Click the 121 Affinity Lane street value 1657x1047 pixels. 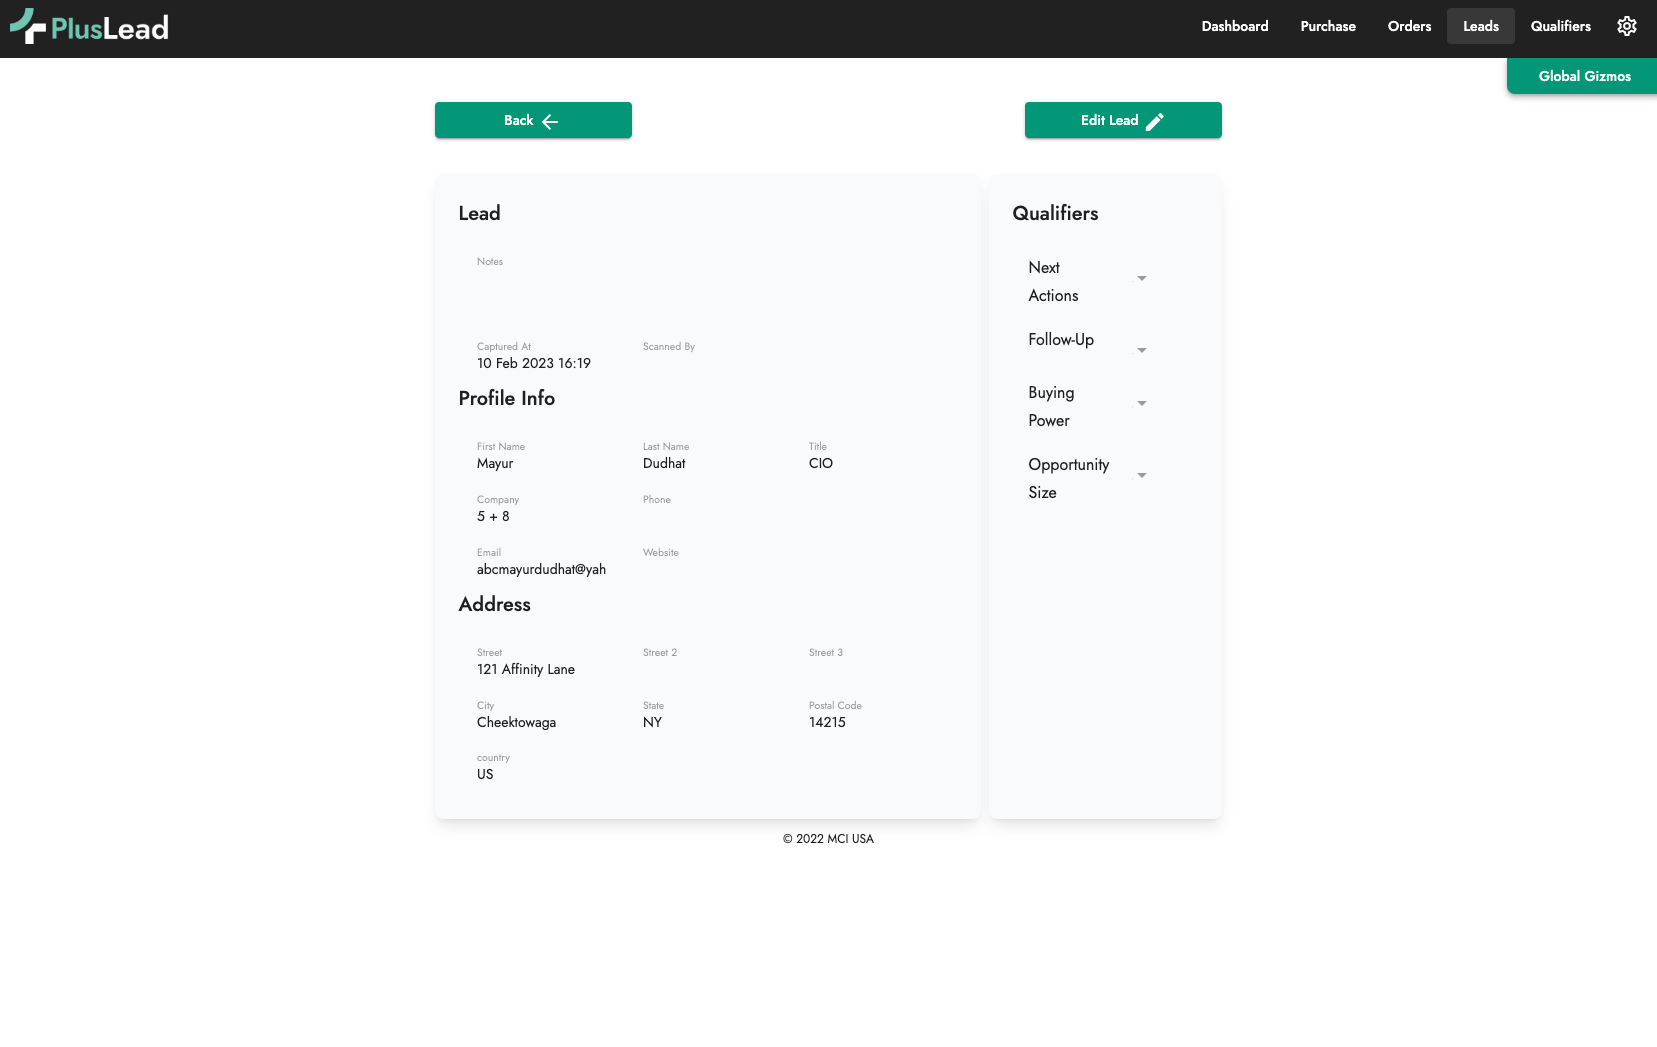click(526, 670)
